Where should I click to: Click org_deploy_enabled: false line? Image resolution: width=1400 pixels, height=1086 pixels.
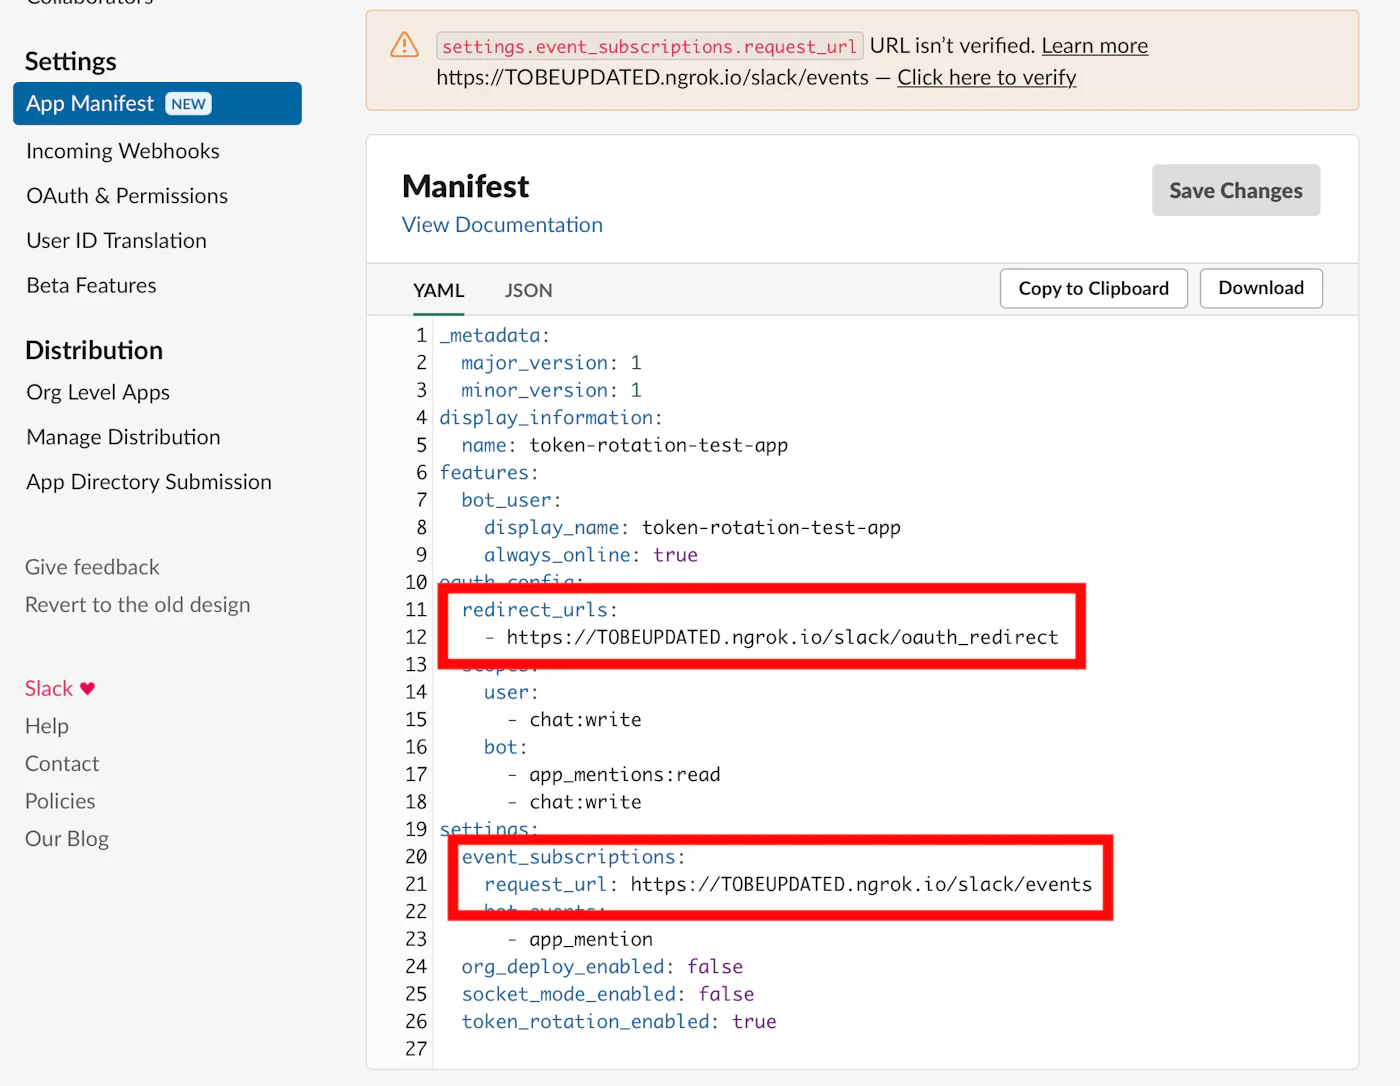click(602, 967)
